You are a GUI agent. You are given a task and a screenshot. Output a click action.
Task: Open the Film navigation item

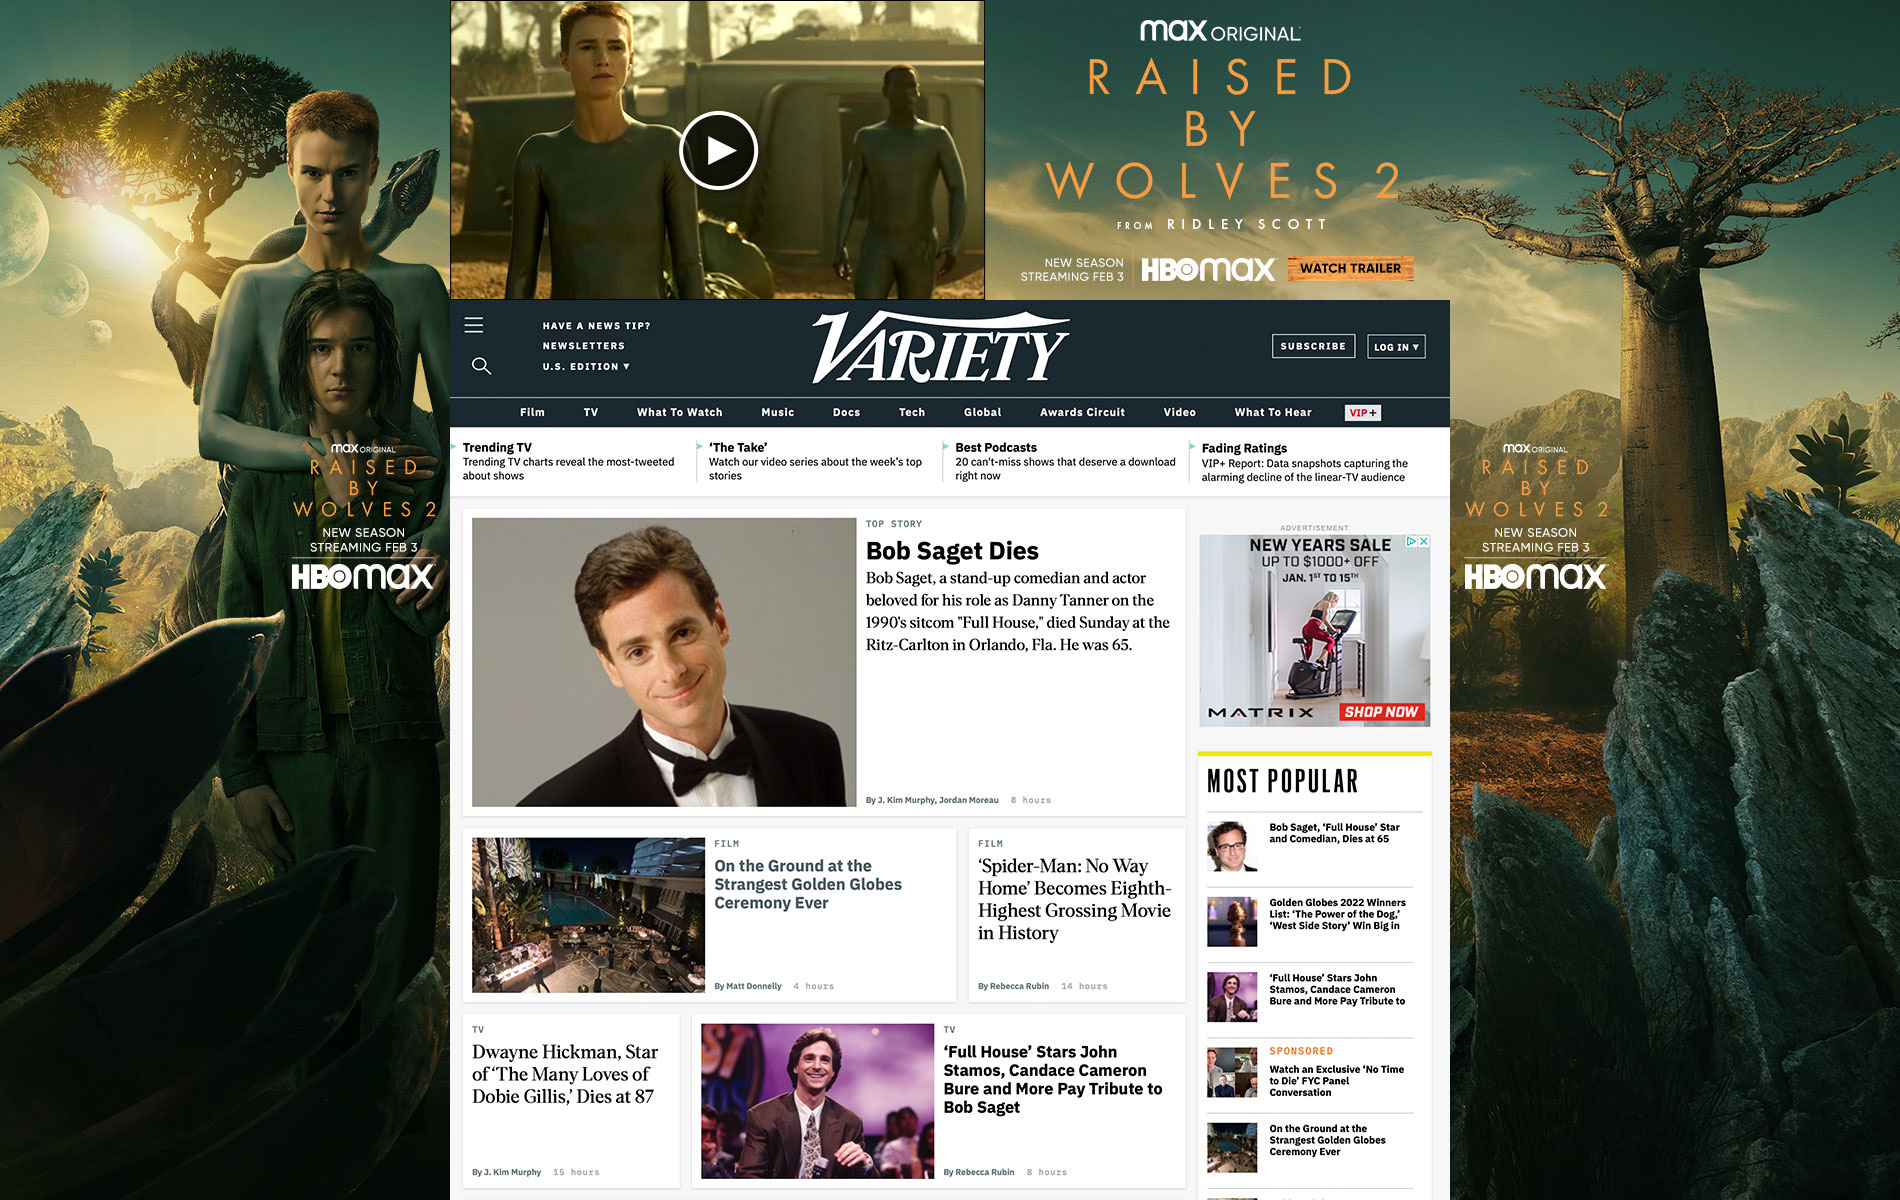coord(532,412)
